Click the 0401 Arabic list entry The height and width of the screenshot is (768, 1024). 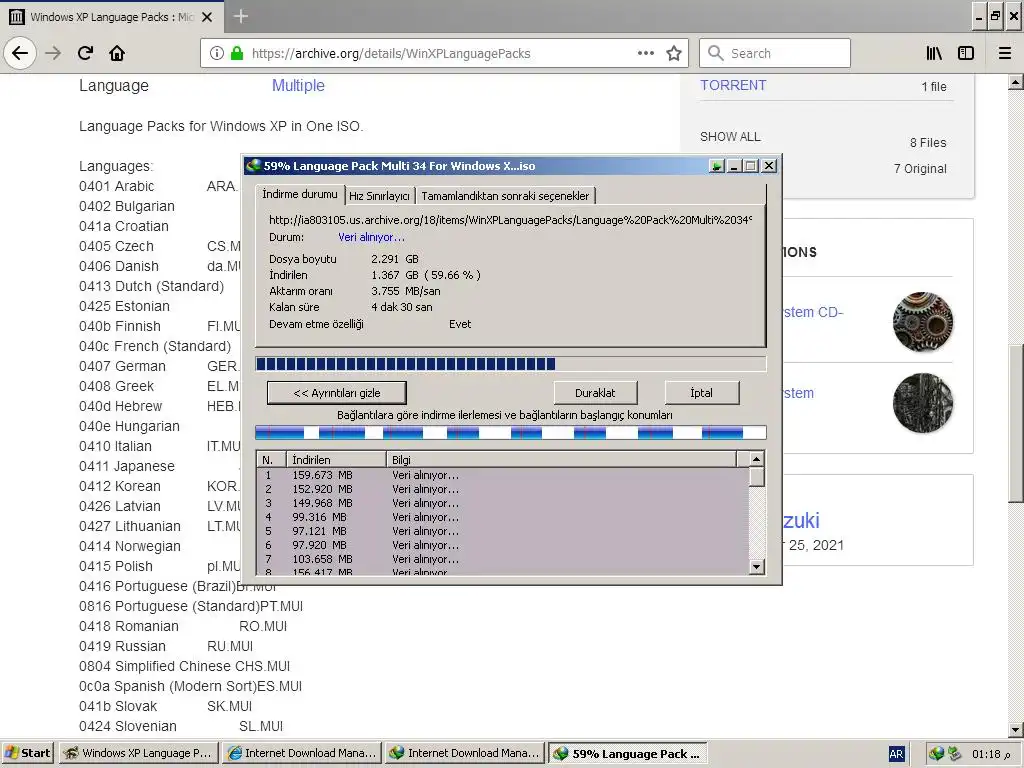(116, 186)
